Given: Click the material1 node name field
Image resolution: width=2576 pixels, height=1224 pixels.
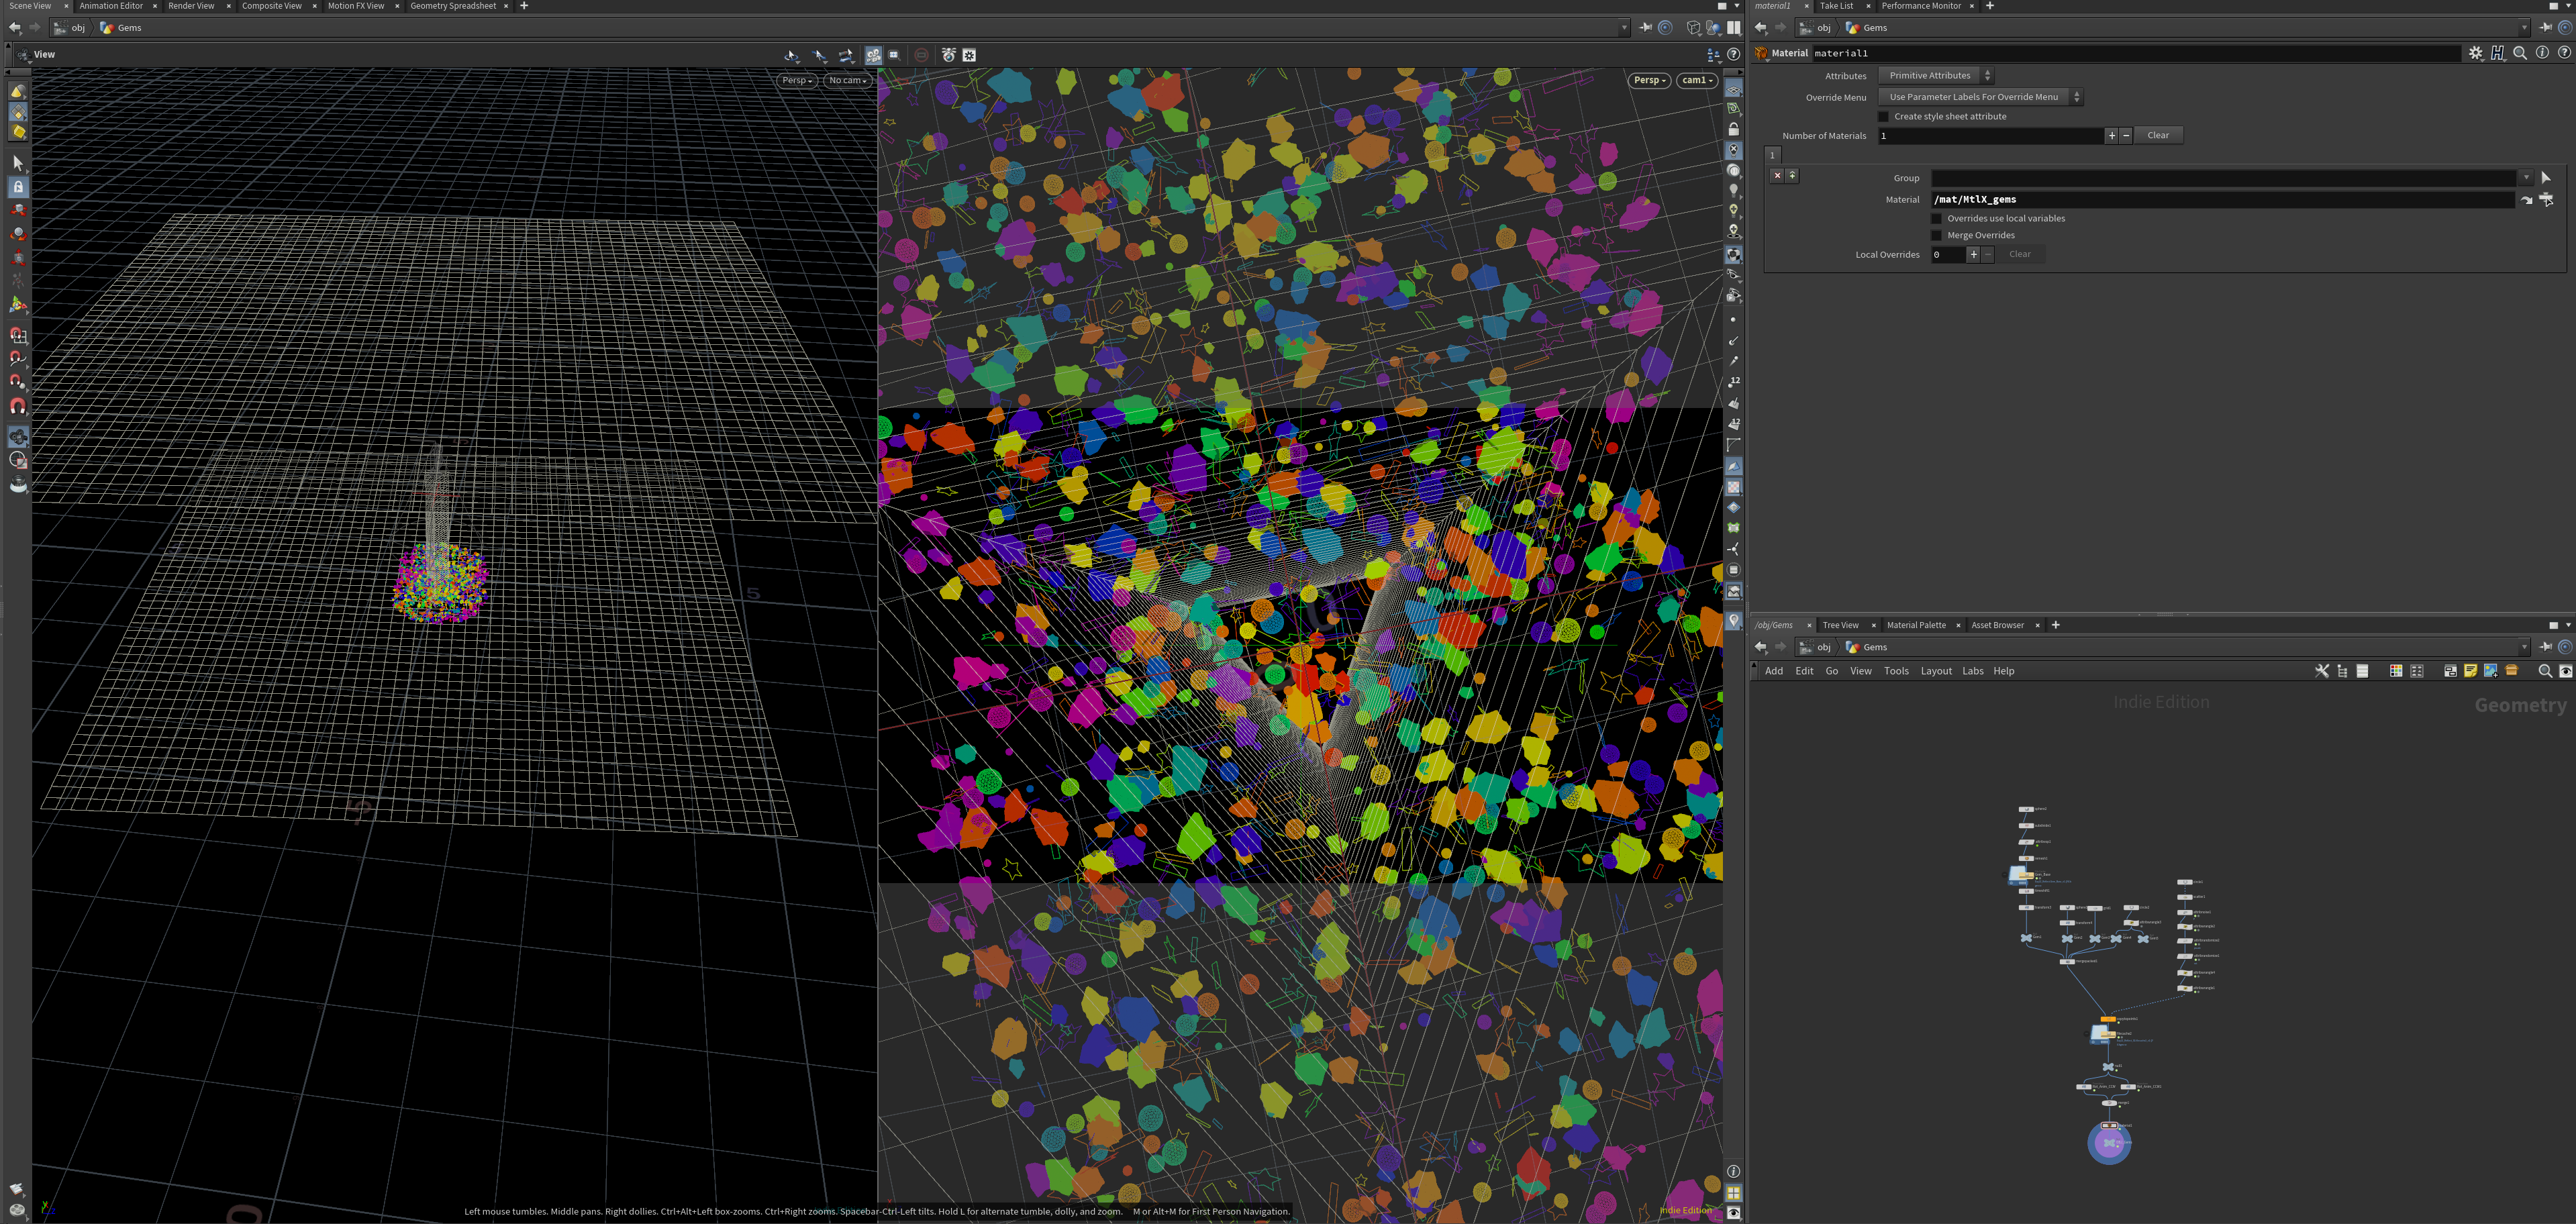Looking at the screenshot, I should point(2136,53).
